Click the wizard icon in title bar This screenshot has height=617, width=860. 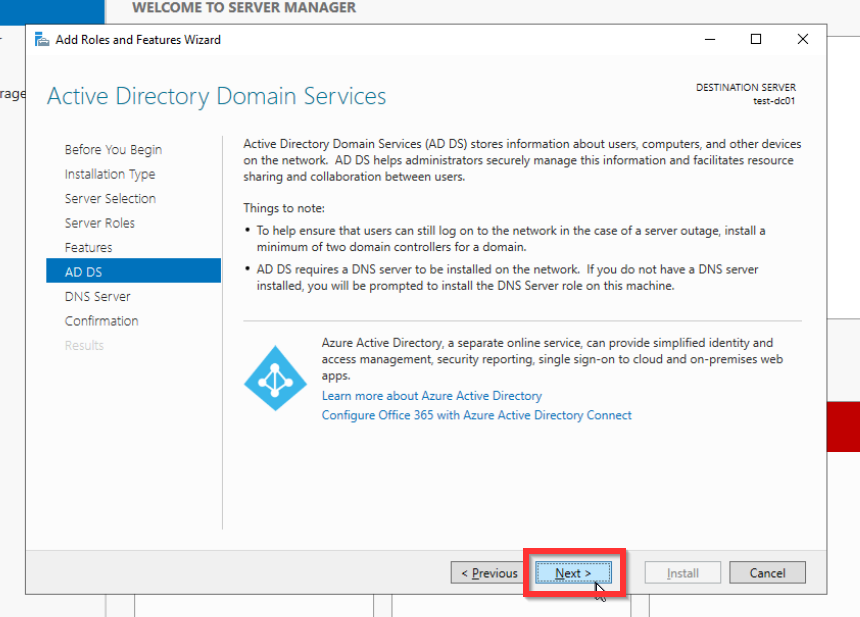pyautogui.click(x=42, y=40)
